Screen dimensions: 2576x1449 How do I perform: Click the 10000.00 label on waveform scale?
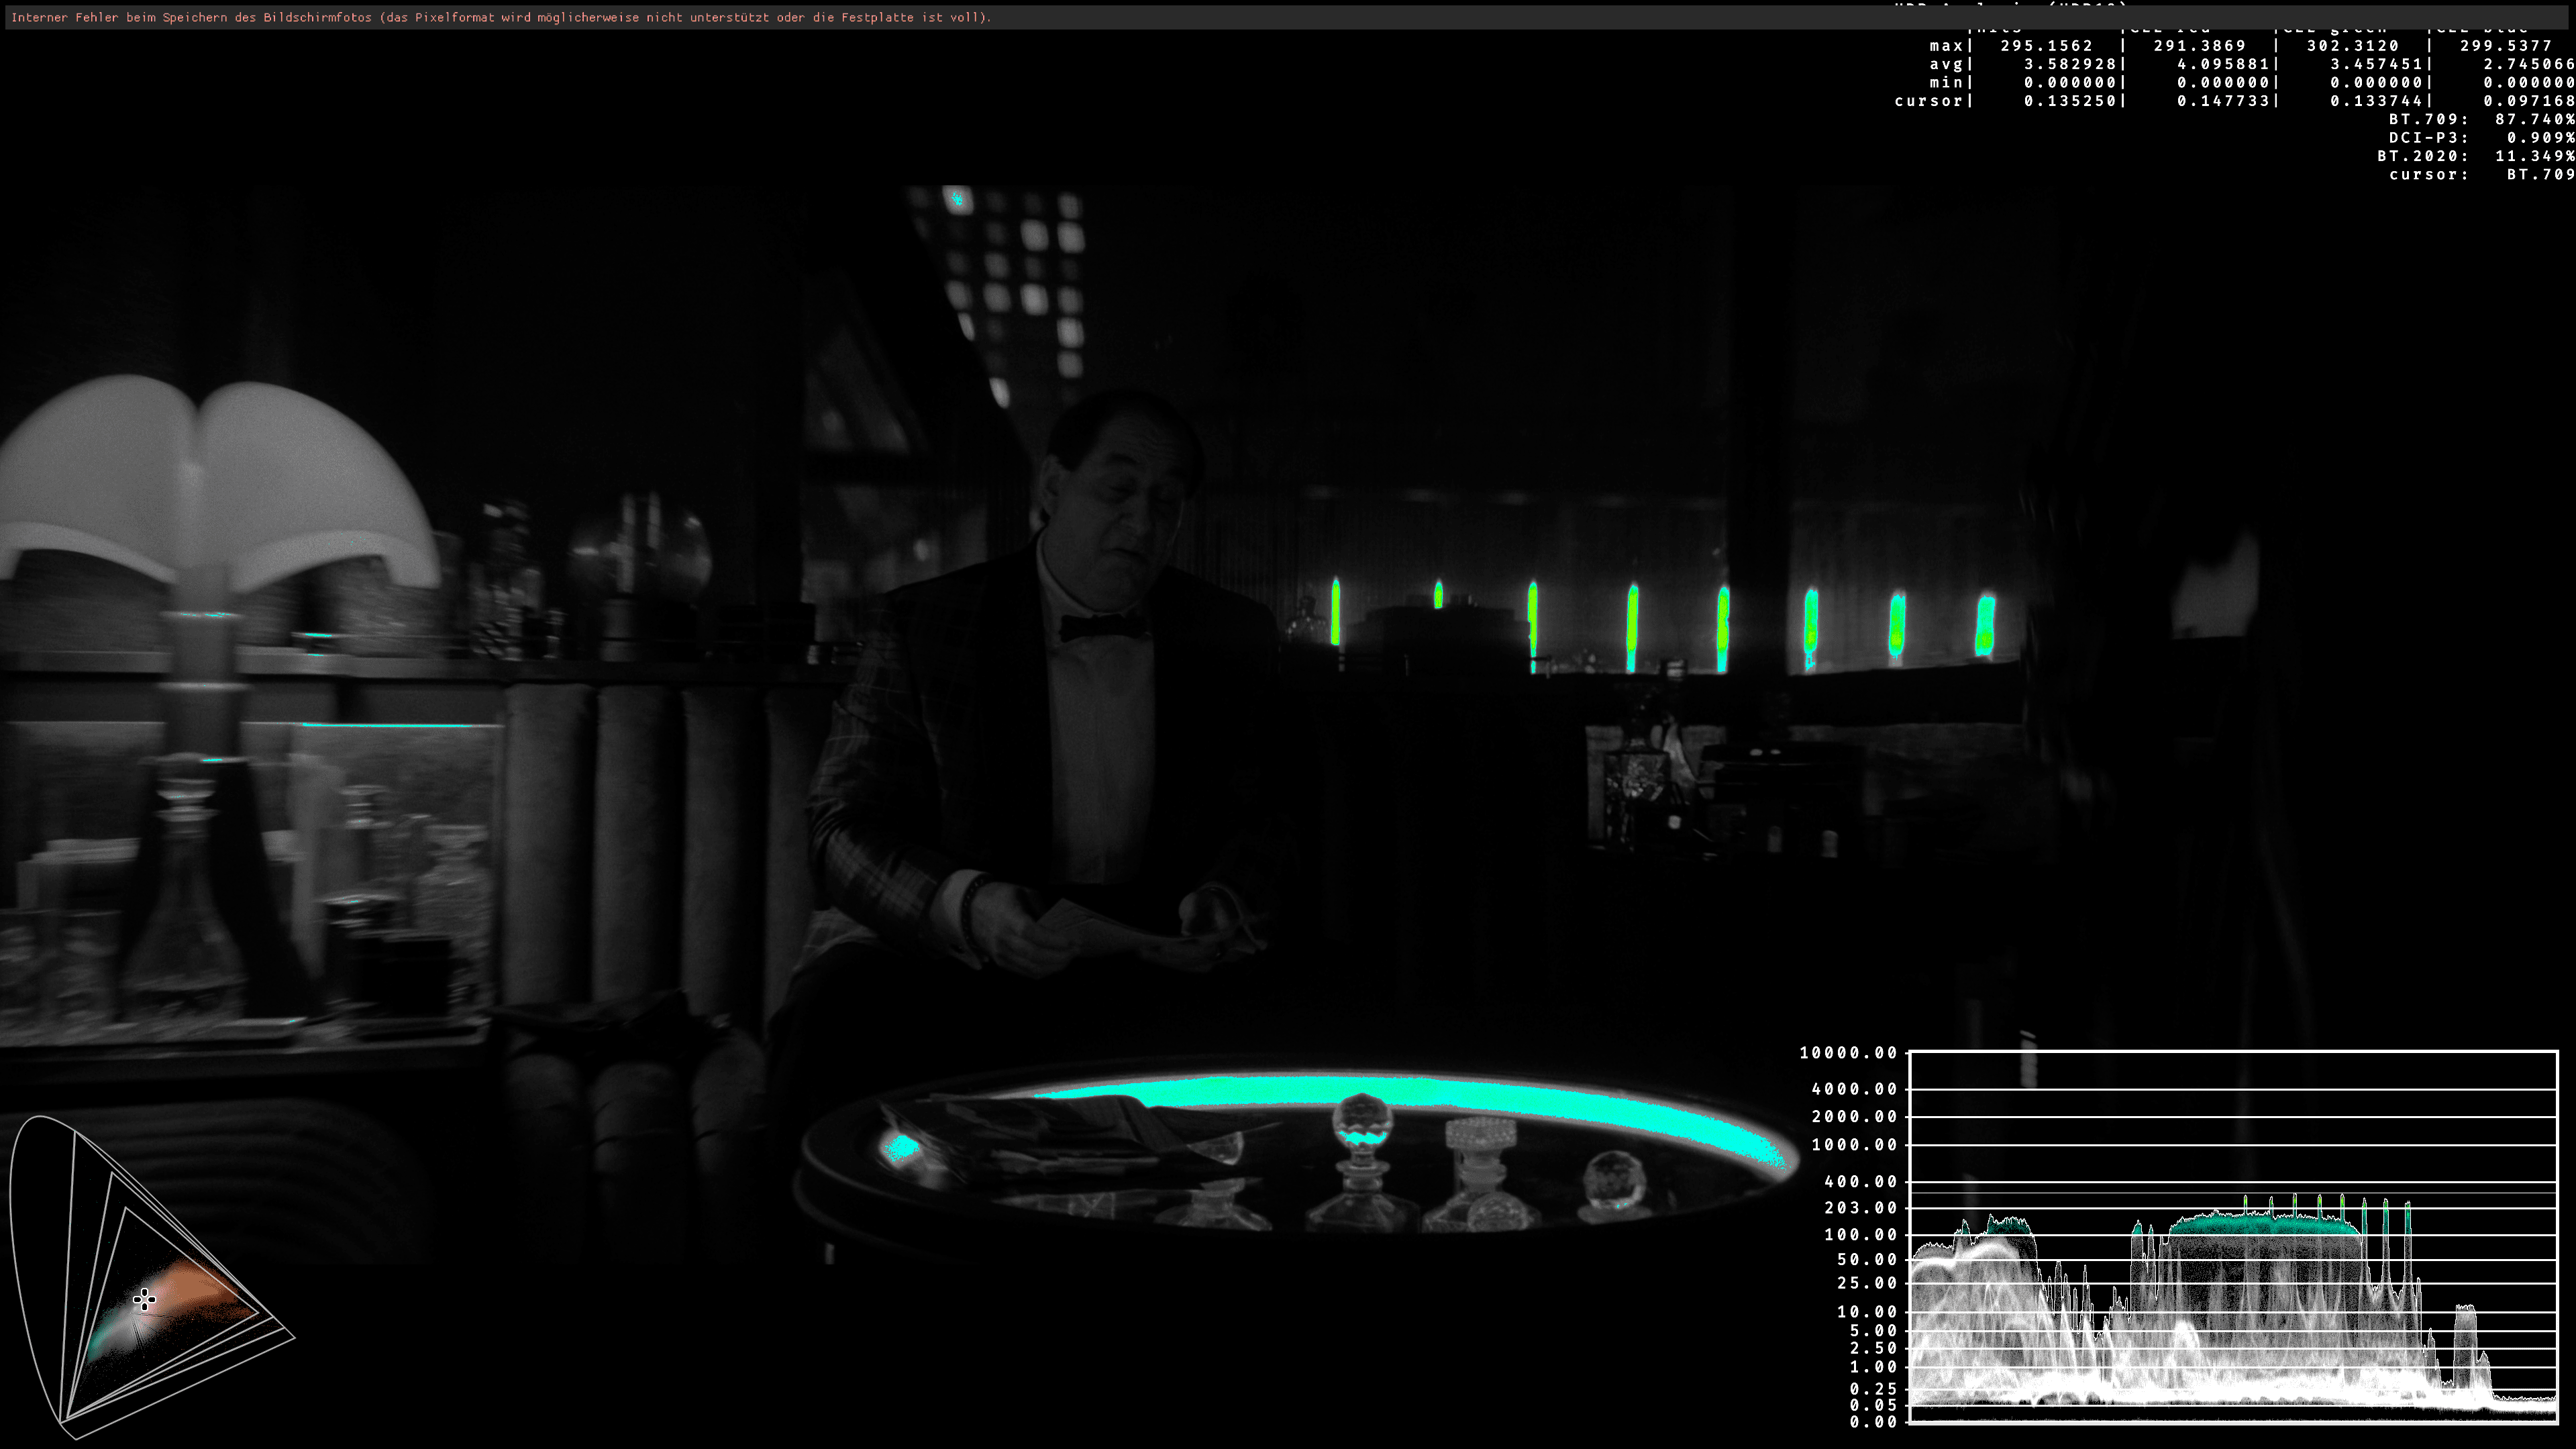point(1848,1053)
